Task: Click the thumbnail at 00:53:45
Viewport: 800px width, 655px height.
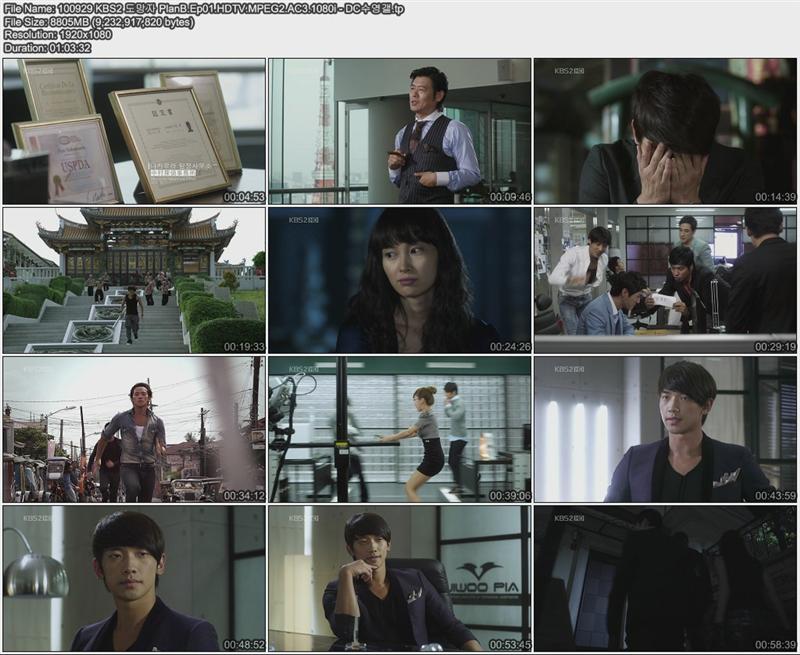Action: coord(400,578)
